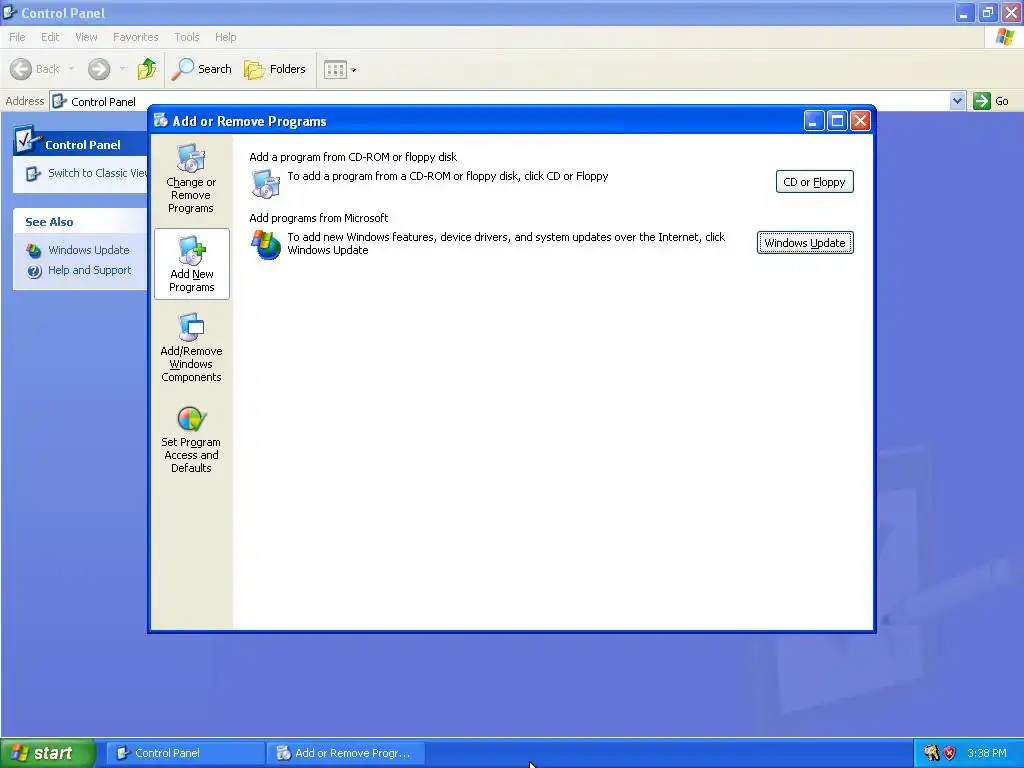Click the Add or Remove Programs title icon
The width and height of the screenshot is (1024, 768).
pos(161,120)
